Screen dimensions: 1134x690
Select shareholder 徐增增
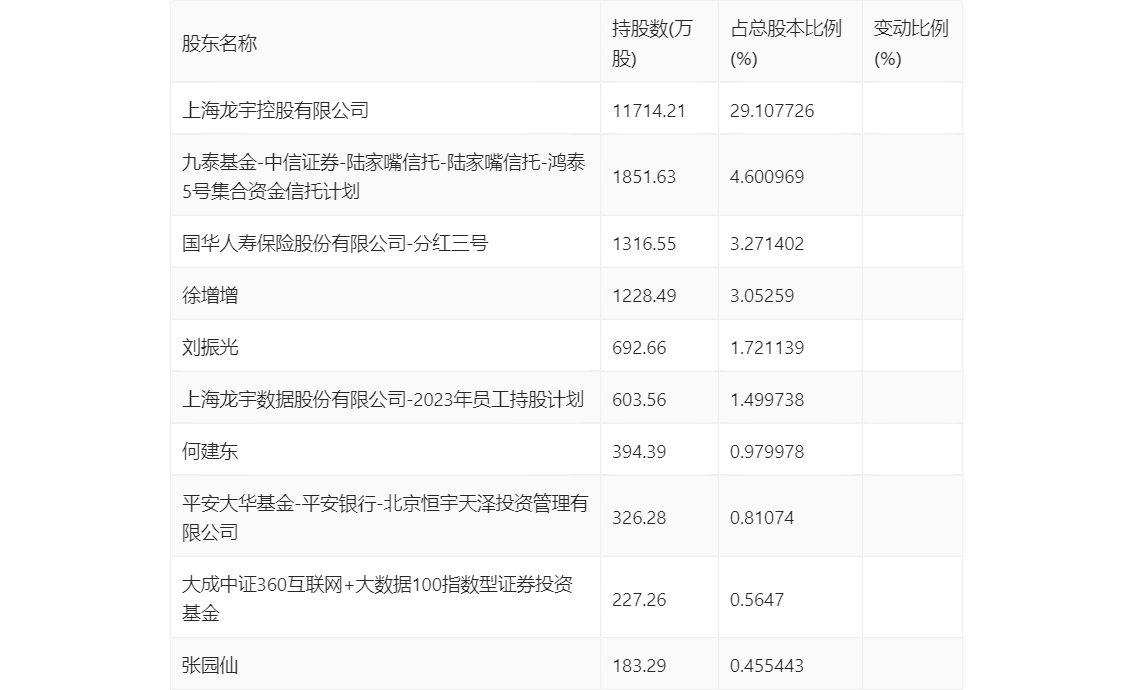pos(210,295)
